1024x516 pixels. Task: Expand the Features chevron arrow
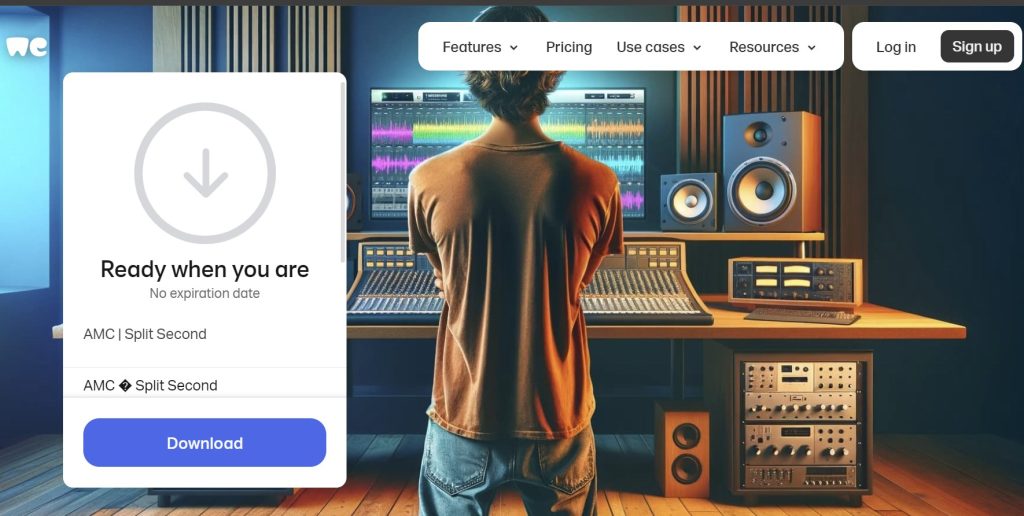pyautogui.click(x=514, y=48)
